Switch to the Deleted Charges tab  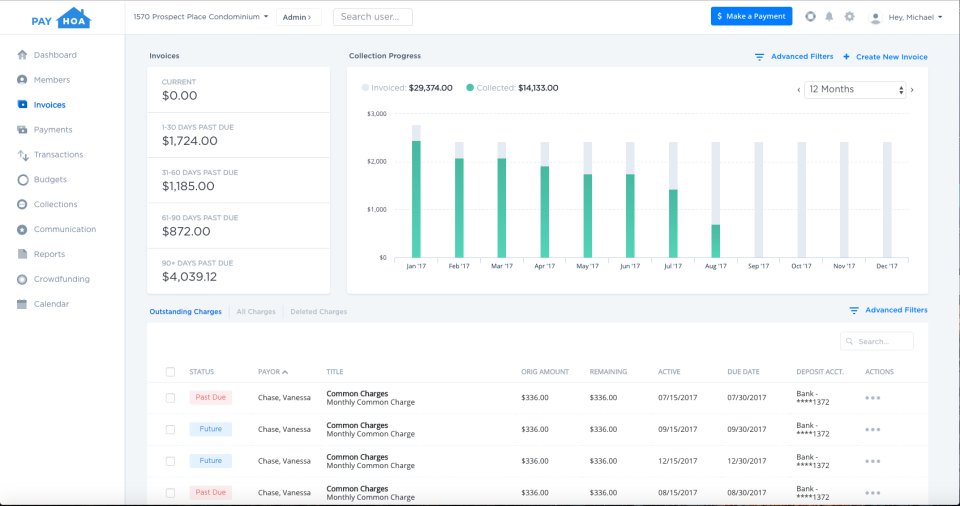pos(318,312)
